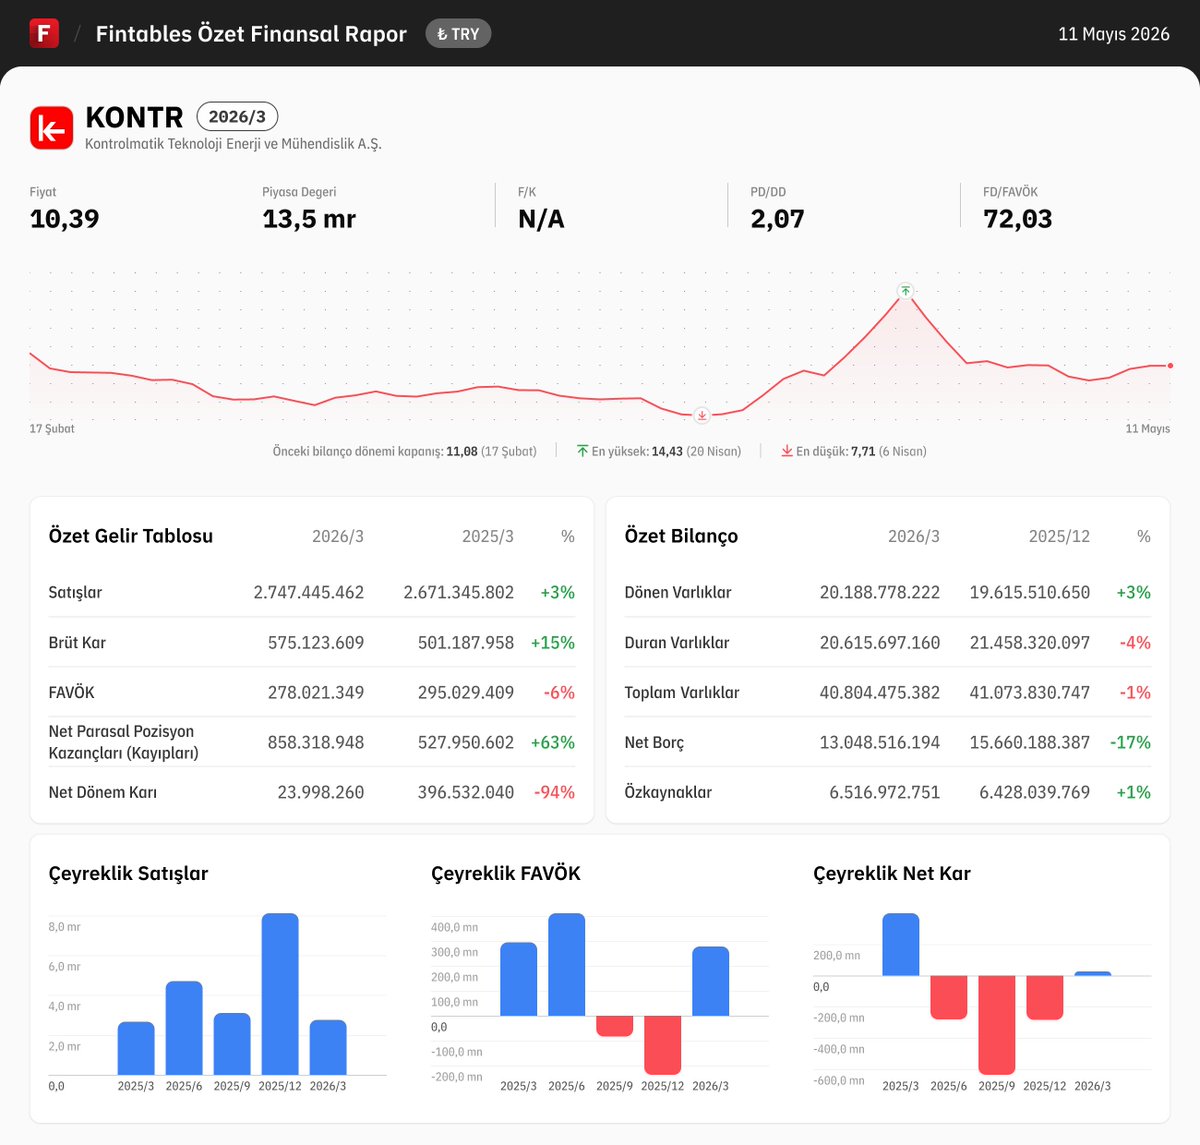The height and width of the screenshot is (1145, 1200).
Task: Click the 2026/3 period badge
Action: (237, 117)
